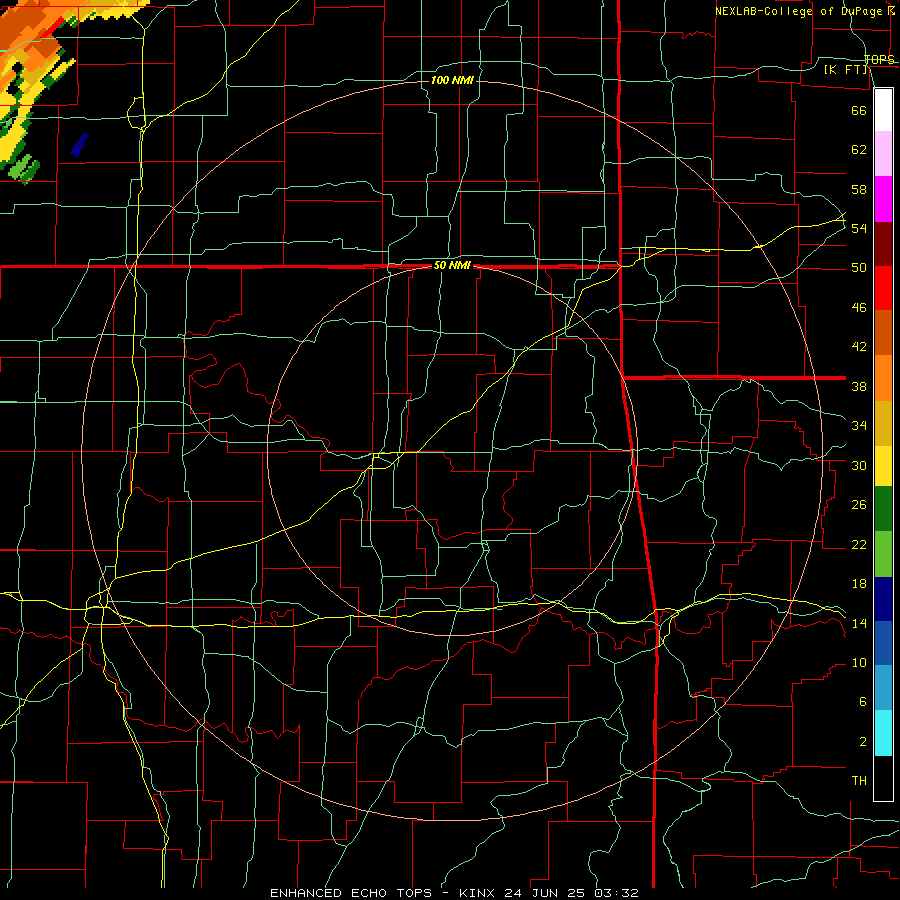900x900 pixels.
Task: Pick the cyan legend band
Action: [883, 733]
